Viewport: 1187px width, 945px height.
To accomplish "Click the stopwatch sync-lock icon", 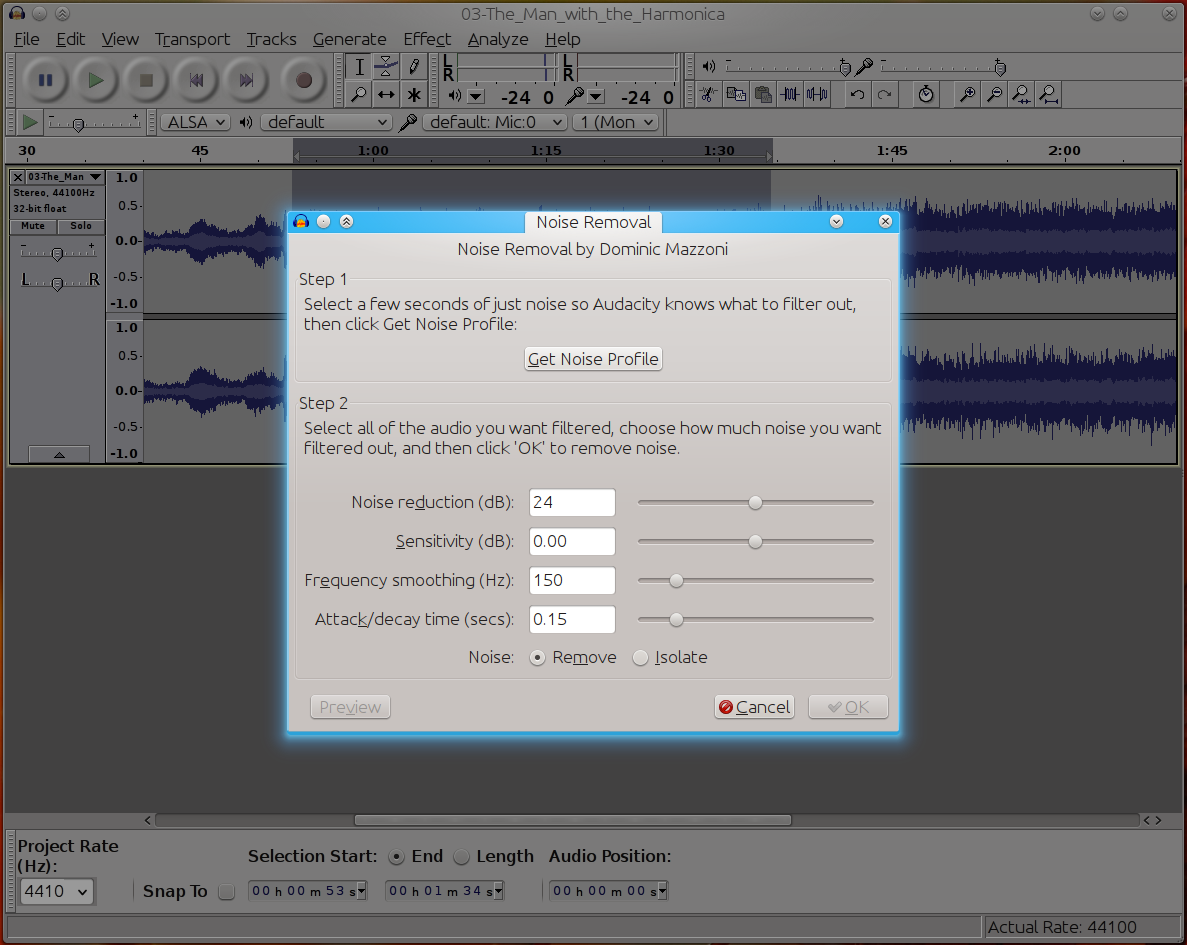I will (926, 95).
